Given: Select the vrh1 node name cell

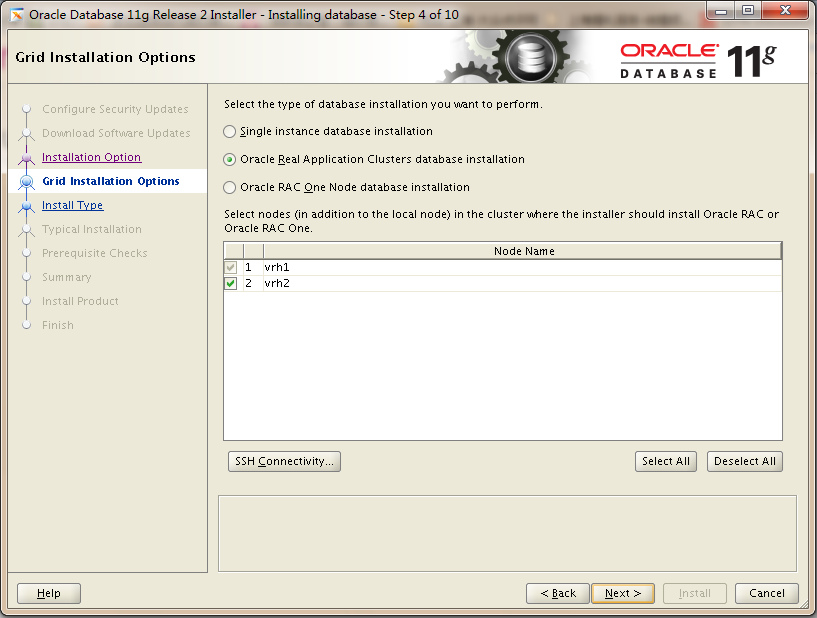Looking at the screenshot, I should [x=523, y=267].
